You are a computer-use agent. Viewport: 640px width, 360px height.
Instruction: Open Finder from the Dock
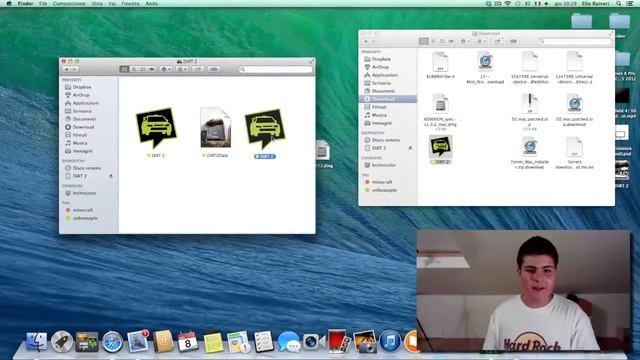tap(36, 341)
